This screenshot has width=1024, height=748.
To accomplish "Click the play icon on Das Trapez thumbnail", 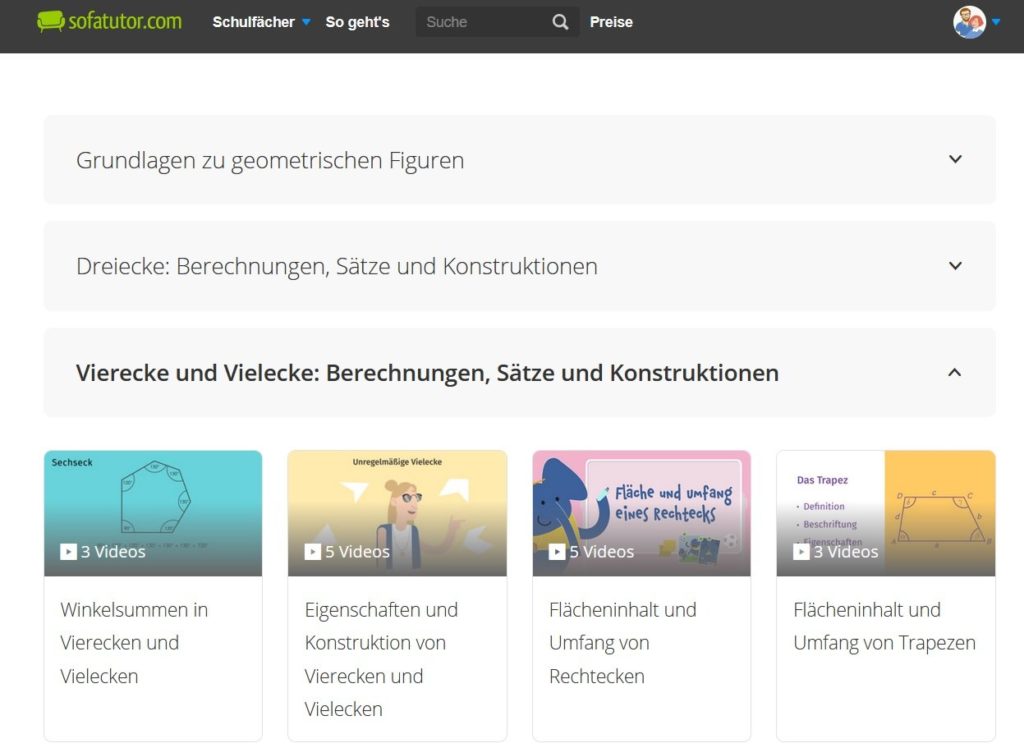I will (799, 551).
